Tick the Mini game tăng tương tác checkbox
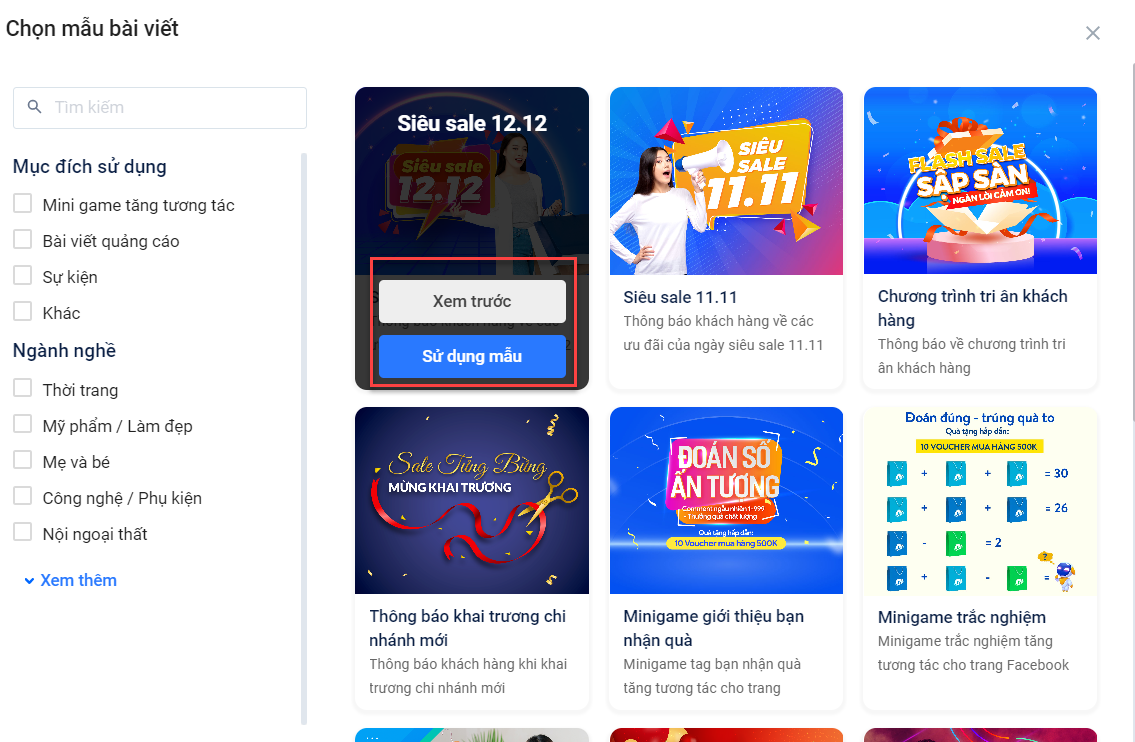The image size is (1135, 742). coord(23,204)
